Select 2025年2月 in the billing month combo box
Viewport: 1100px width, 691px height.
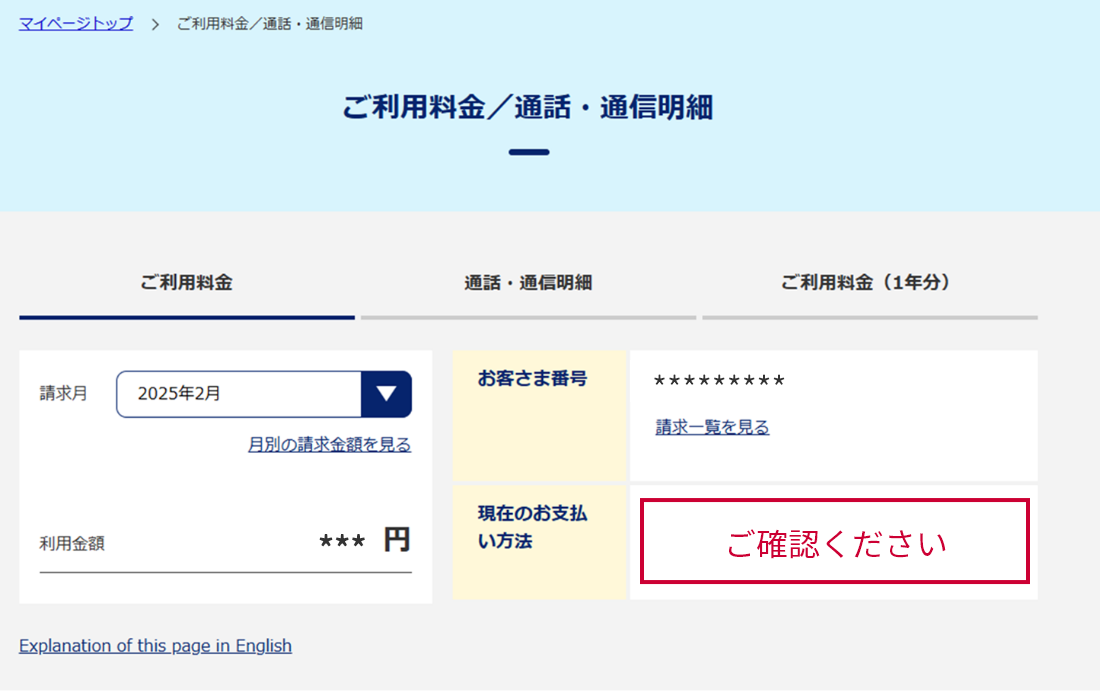point(240,393)
